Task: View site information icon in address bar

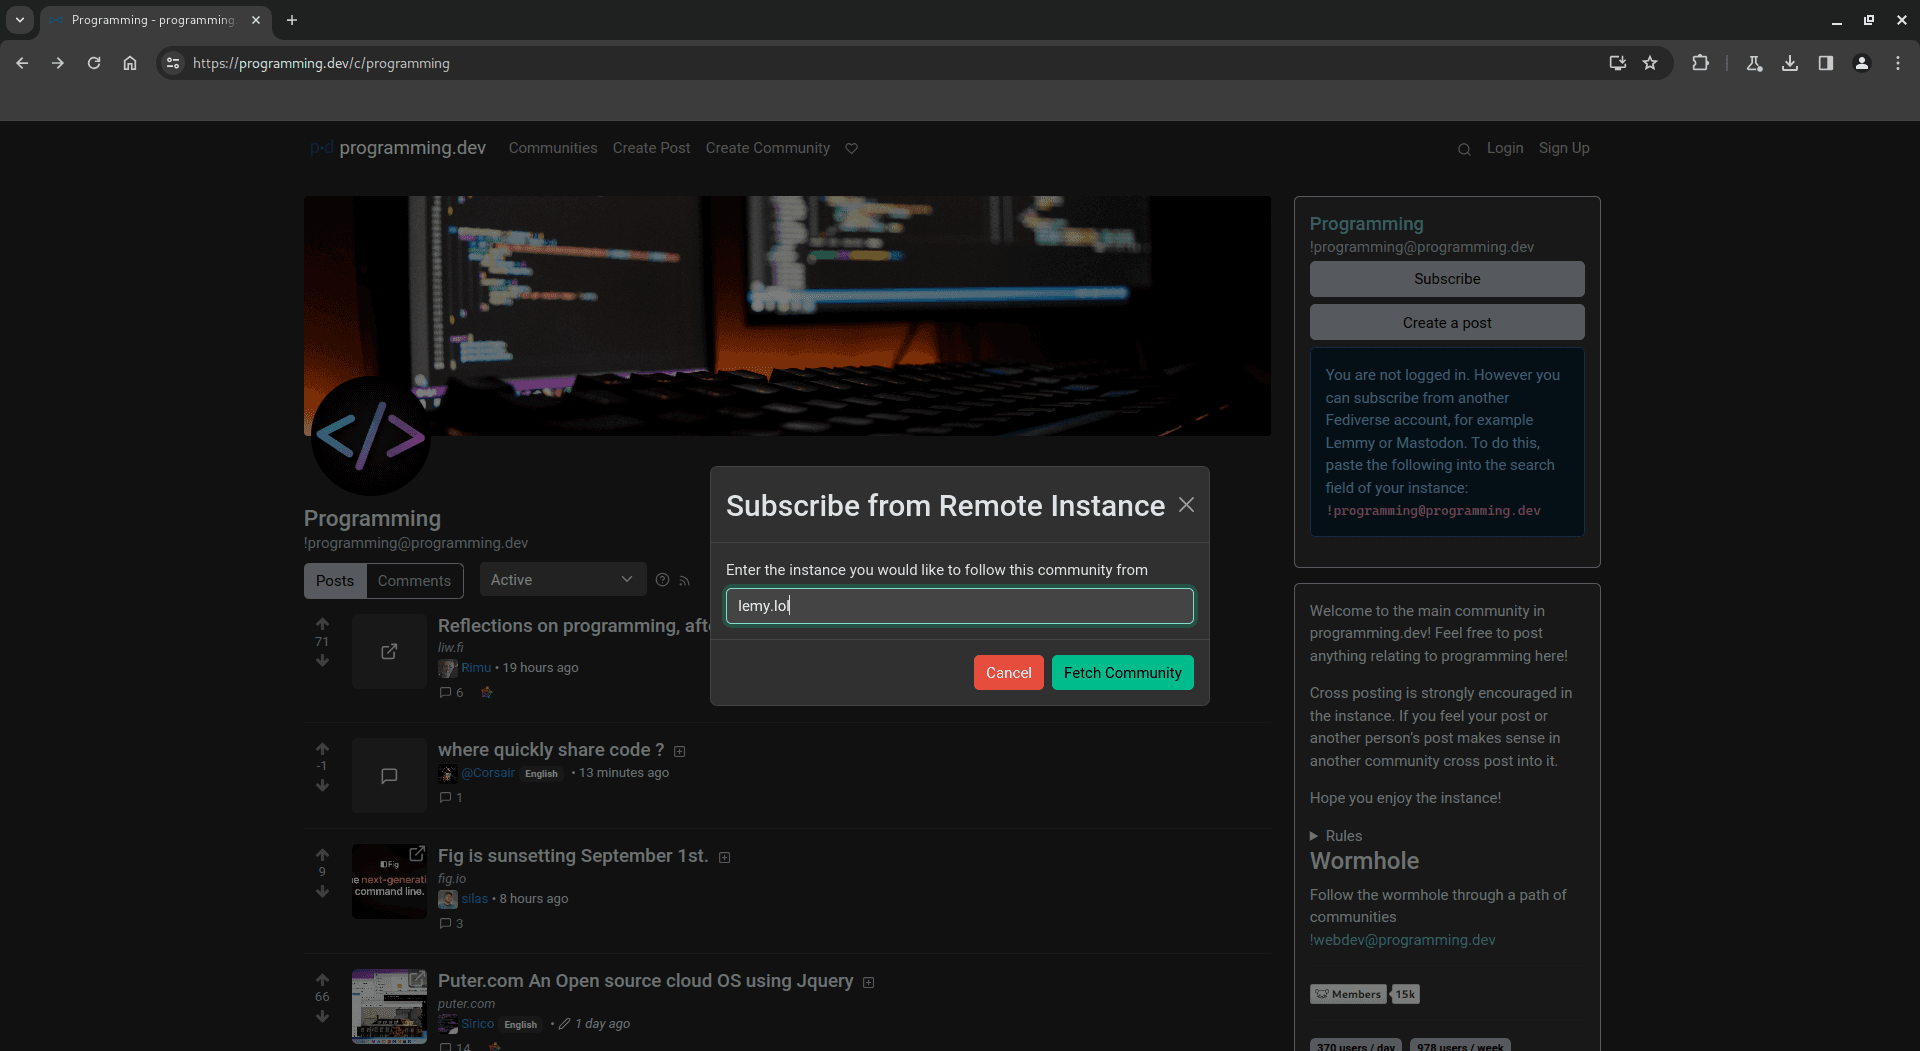Action: [x=173, y=63]
